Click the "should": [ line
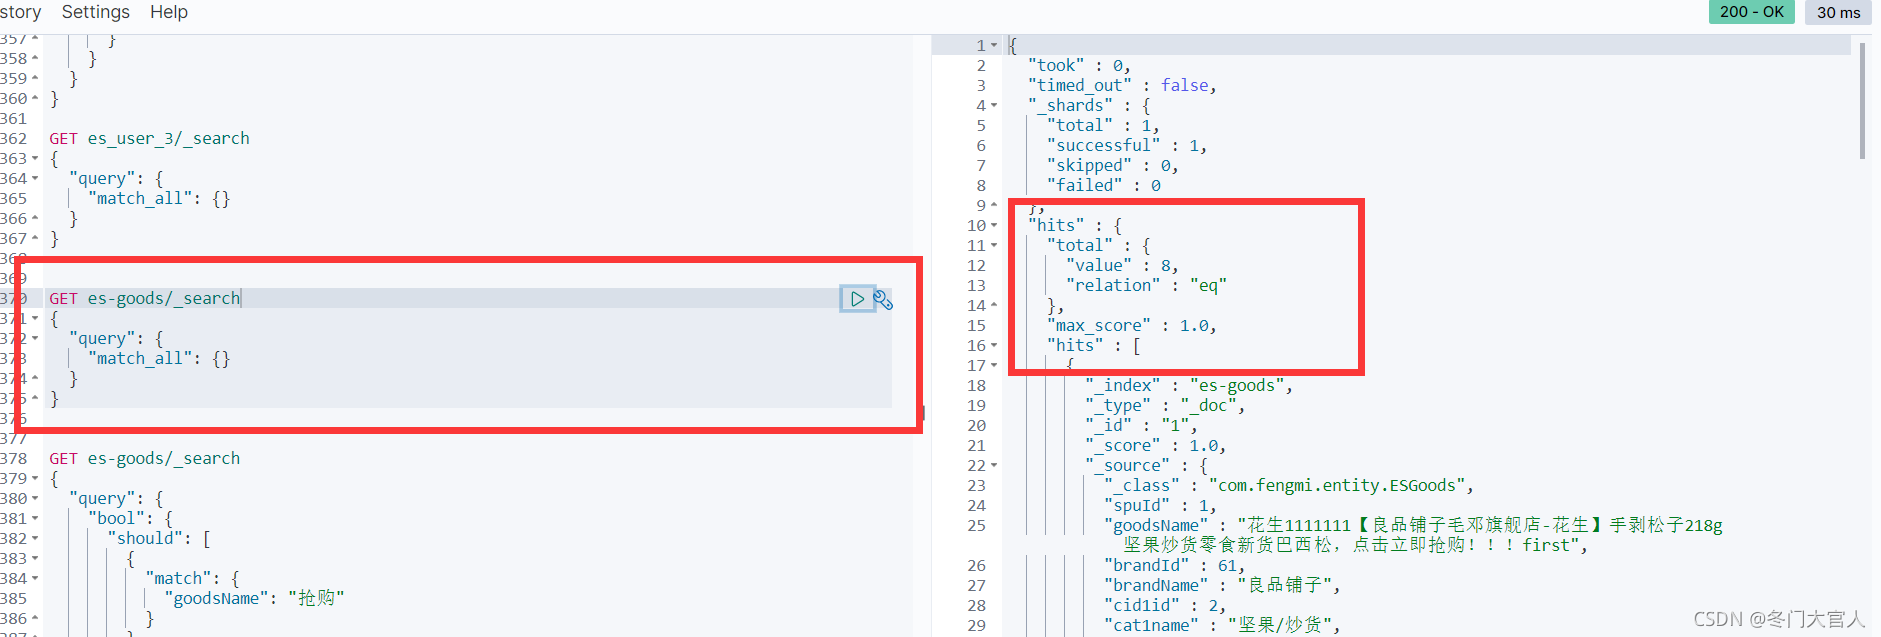1881x637 pixels. (159, 538)
